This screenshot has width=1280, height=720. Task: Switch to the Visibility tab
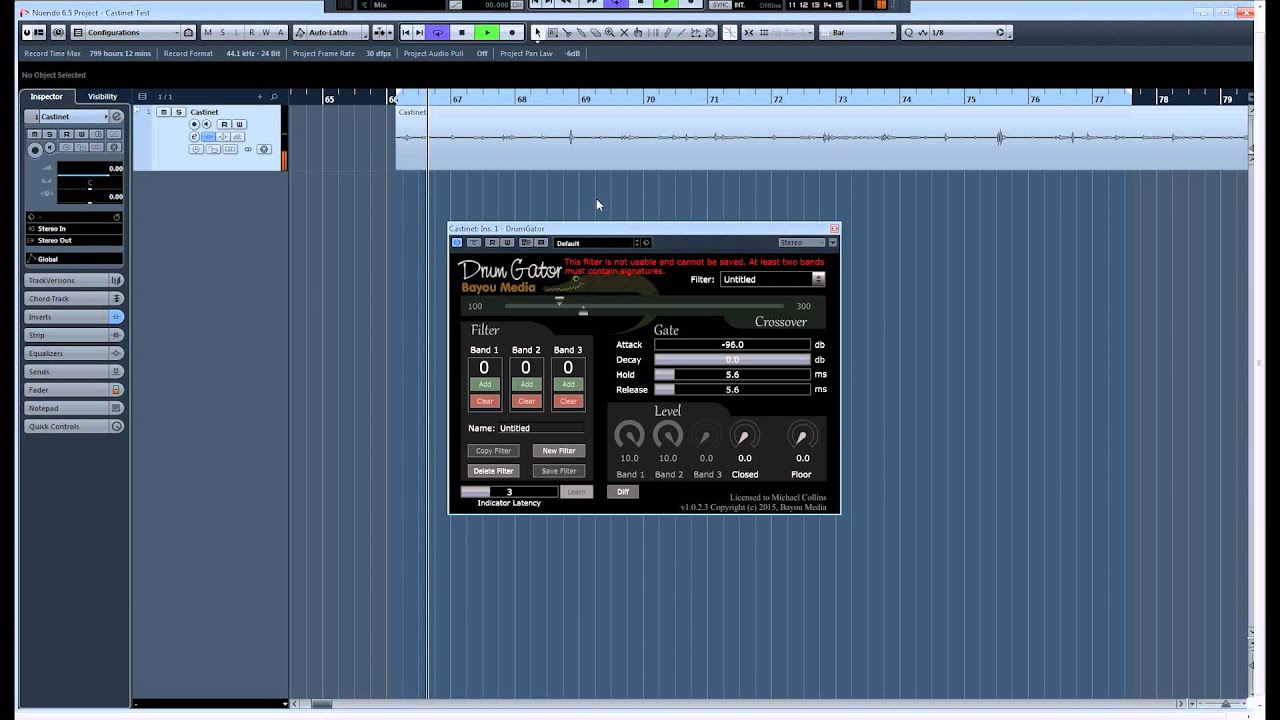click(x=102, y=96)
